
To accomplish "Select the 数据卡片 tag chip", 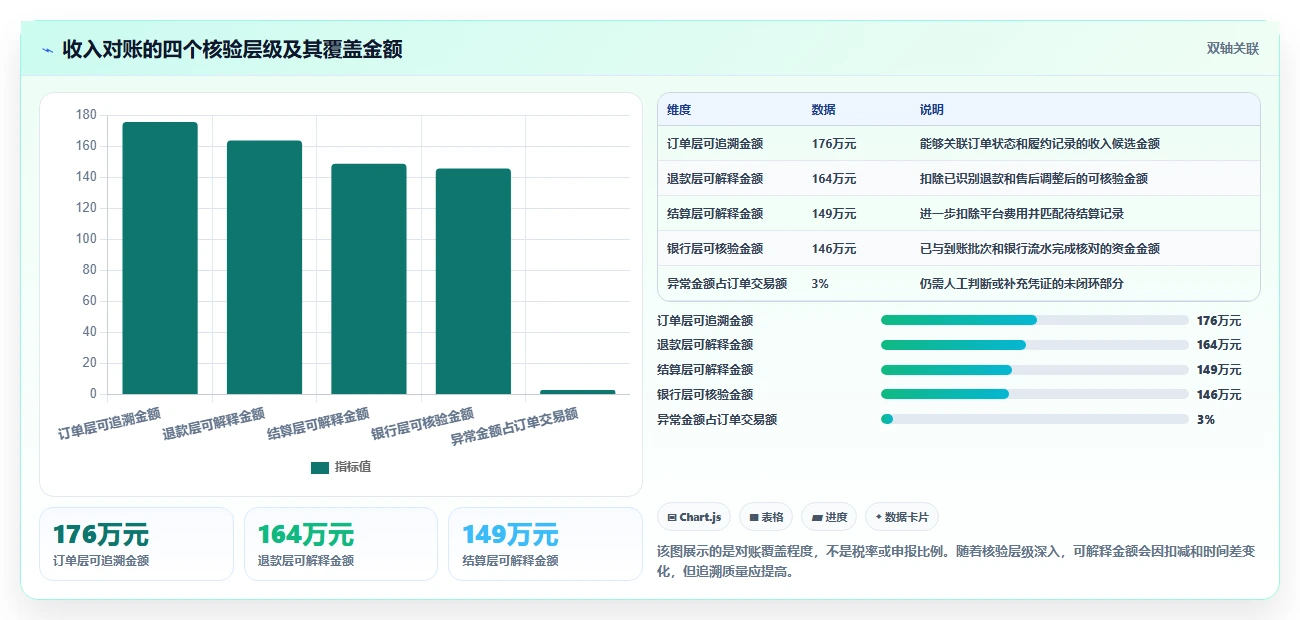I will pos(902,517).
